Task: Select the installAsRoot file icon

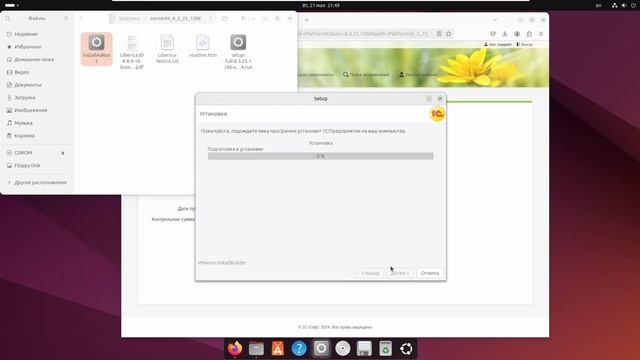Action: click(96, 49)
